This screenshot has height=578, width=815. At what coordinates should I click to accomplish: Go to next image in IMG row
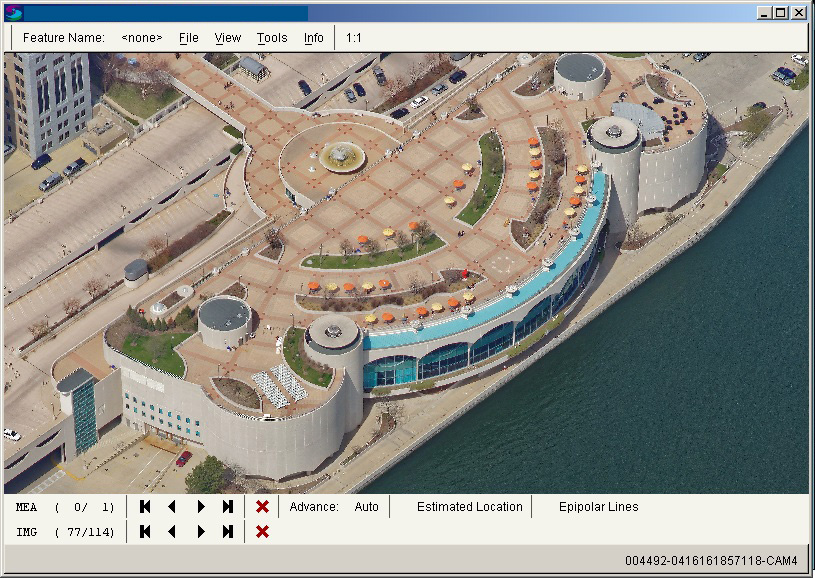click(x=201, y=532)
